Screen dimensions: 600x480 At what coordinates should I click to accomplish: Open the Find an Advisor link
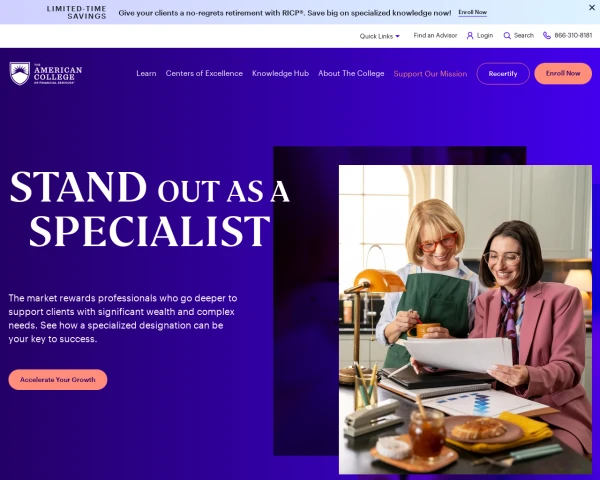pyautogui.click(x=435, y=36)
